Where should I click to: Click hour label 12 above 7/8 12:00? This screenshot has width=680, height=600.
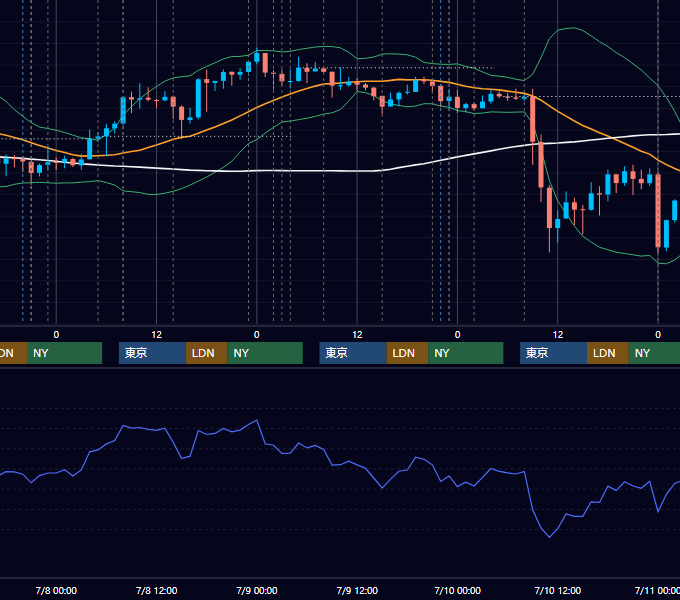(x=157, y=335)
